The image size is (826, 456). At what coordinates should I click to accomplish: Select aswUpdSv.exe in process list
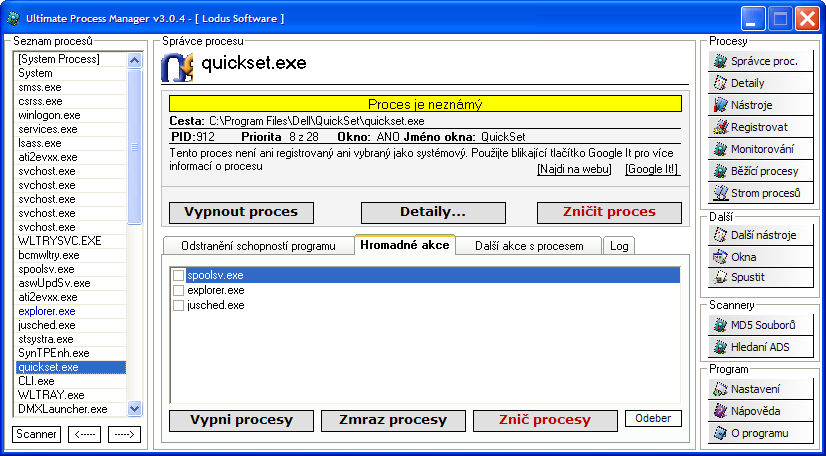(71, 283)
